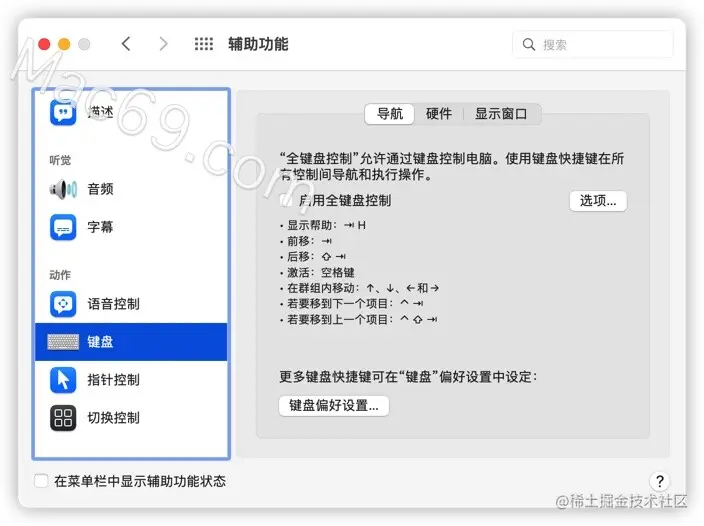Image resolution: width=704 pixels, height=526 pixels.
Task: Enable the 启用全键盘控制 checkbox
Action: (286, 200)
